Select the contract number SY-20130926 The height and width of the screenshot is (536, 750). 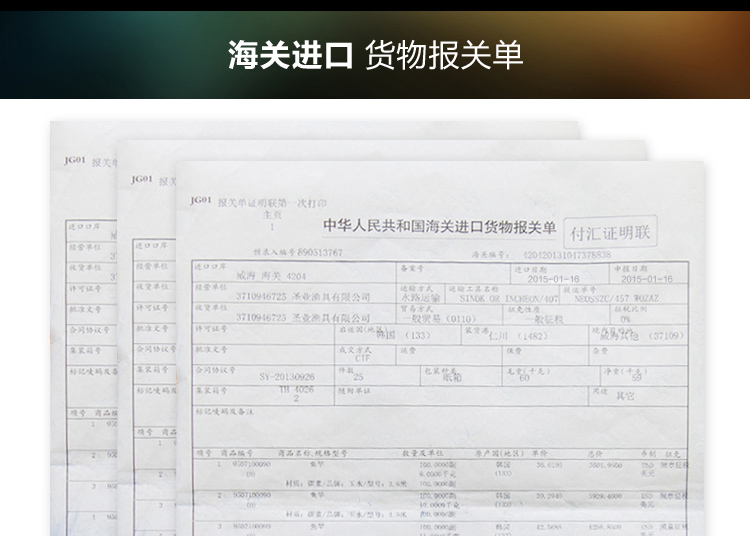point(287,377)
